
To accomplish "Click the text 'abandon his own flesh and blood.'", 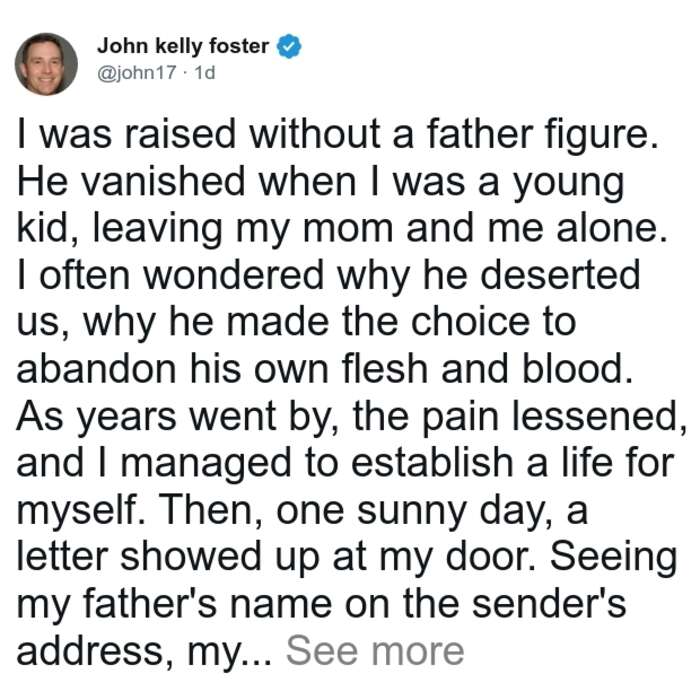I will (325, 369).
